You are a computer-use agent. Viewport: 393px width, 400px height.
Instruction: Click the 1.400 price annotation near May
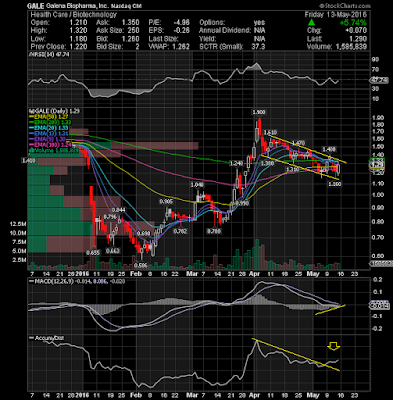pos(329,149)
